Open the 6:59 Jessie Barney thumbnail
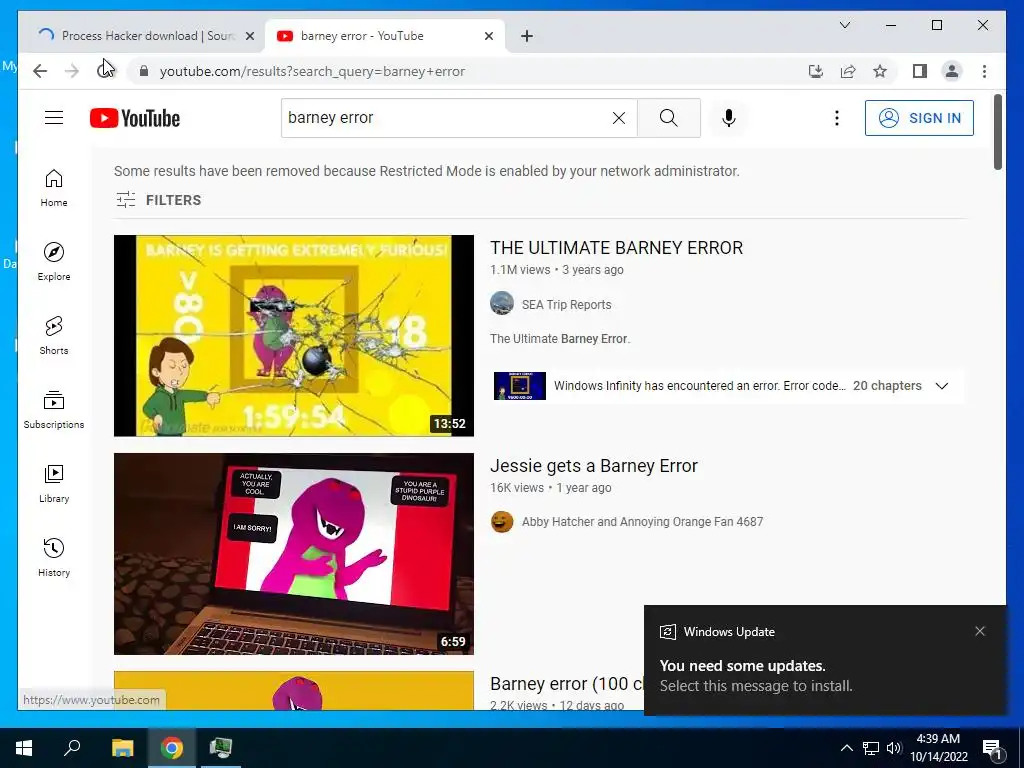Image resolution: width=1024 pixels, height=768 pixels. 294,554
